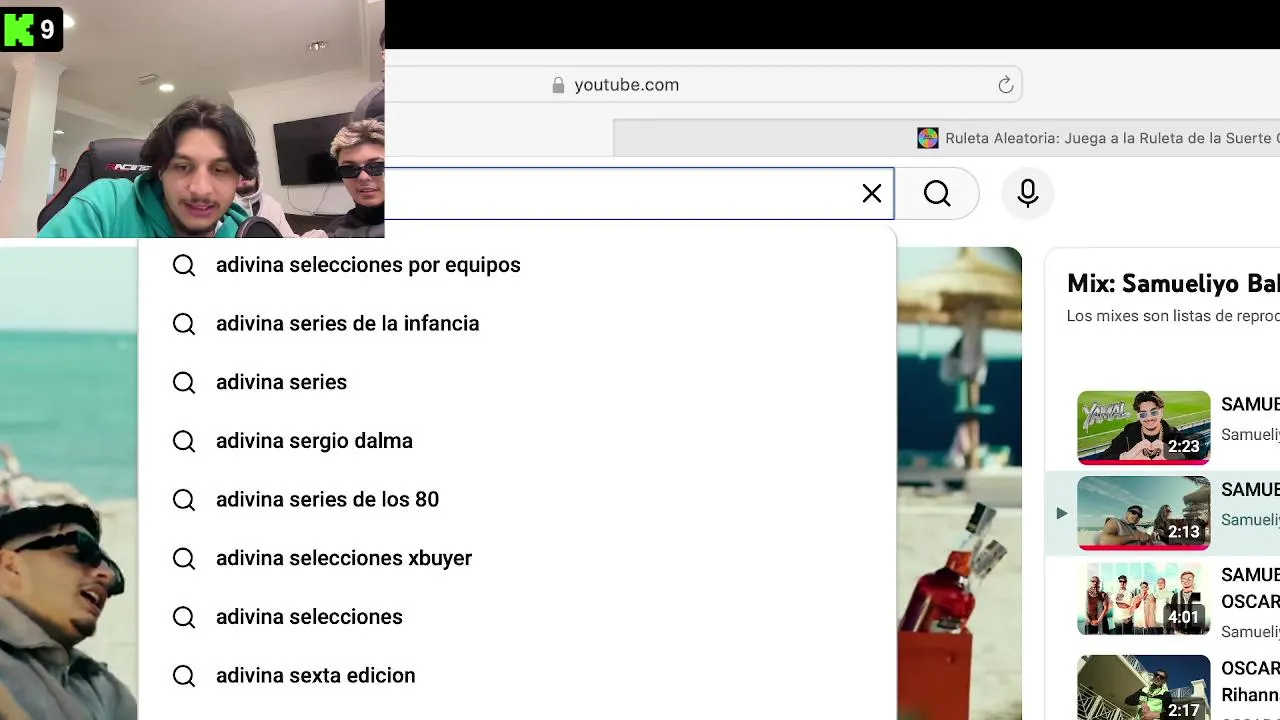The height and width of the screenshot is (720, 1280).
Task: Select the plain adivina selecciones suggestion
Action: pos(517,617)
